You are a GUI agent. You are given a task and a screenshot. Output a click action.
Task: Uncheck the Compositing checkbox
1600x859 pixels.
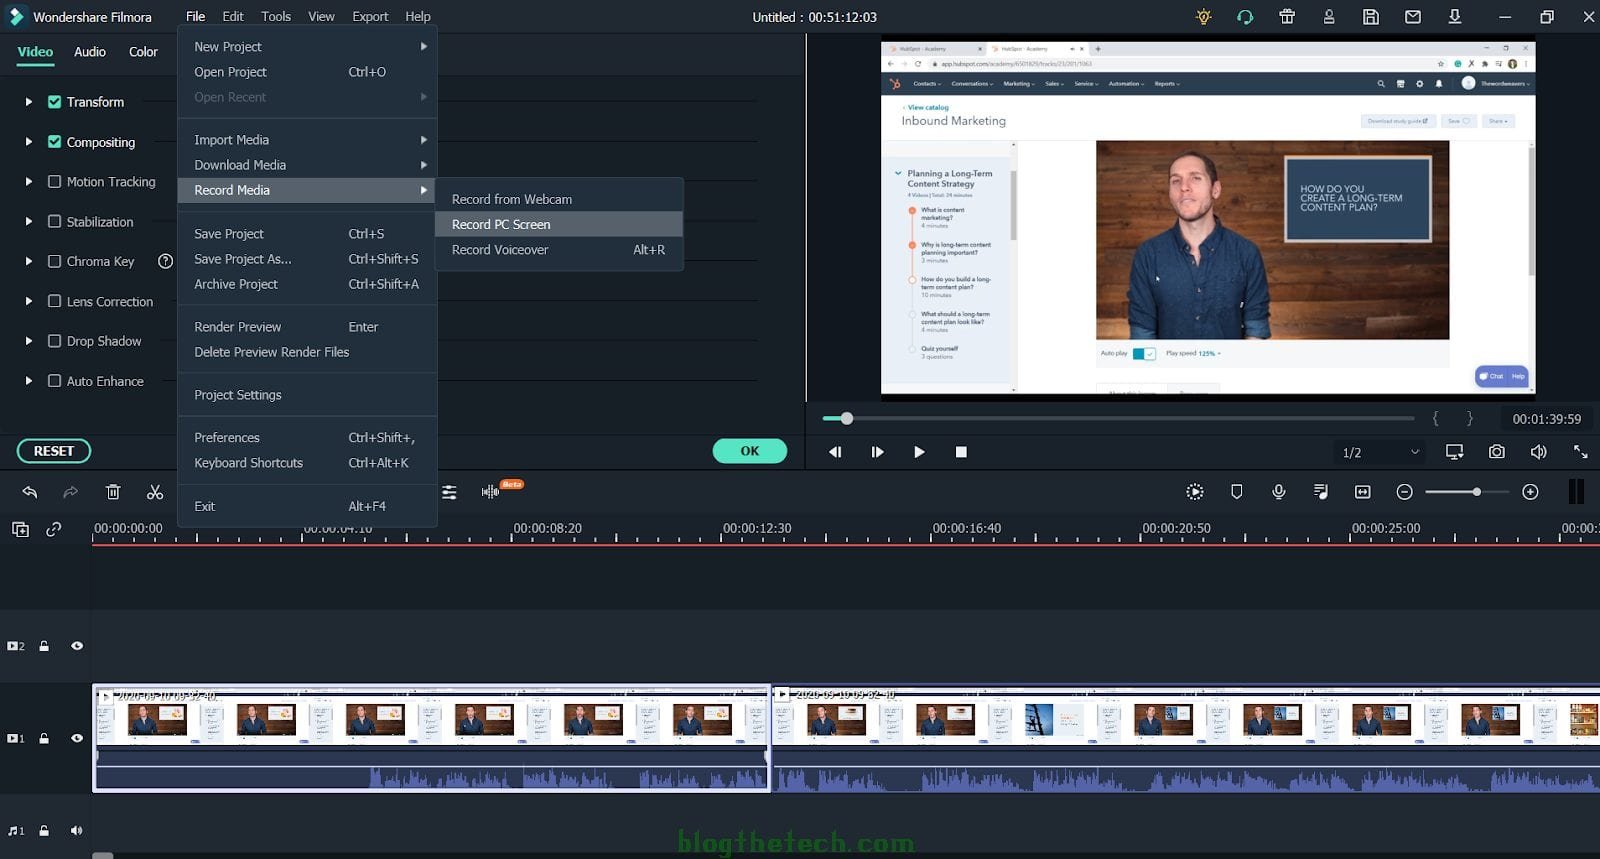click(x=55, y=142)
